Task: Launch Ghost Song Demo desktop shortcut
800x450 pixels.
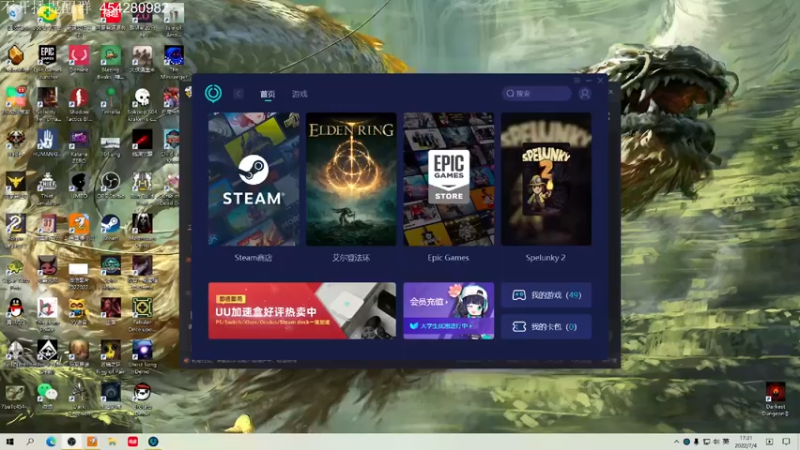Action: tap(142, 357)
